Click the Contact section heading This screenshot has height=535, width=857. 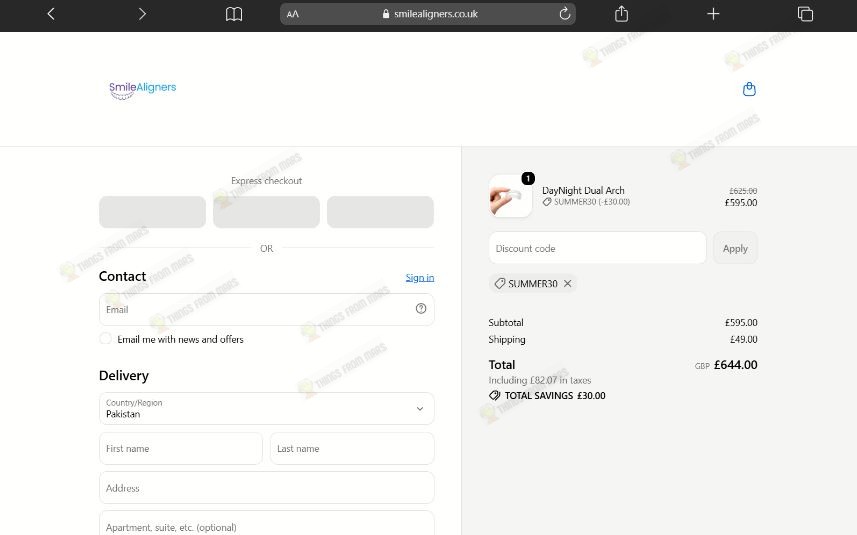[x=122, y=276]
